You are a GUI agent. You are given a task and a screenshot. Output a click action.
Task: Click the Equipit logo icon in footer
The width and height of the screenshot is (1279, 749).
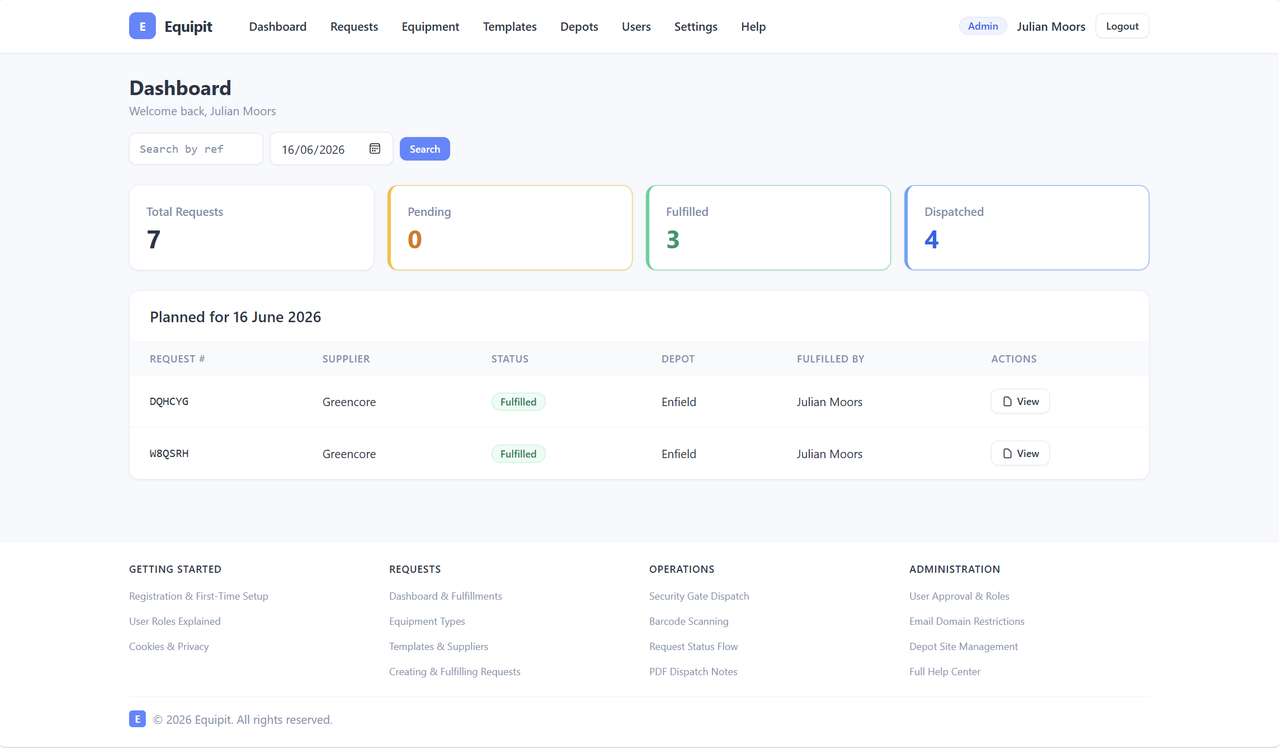click(137, 719)
